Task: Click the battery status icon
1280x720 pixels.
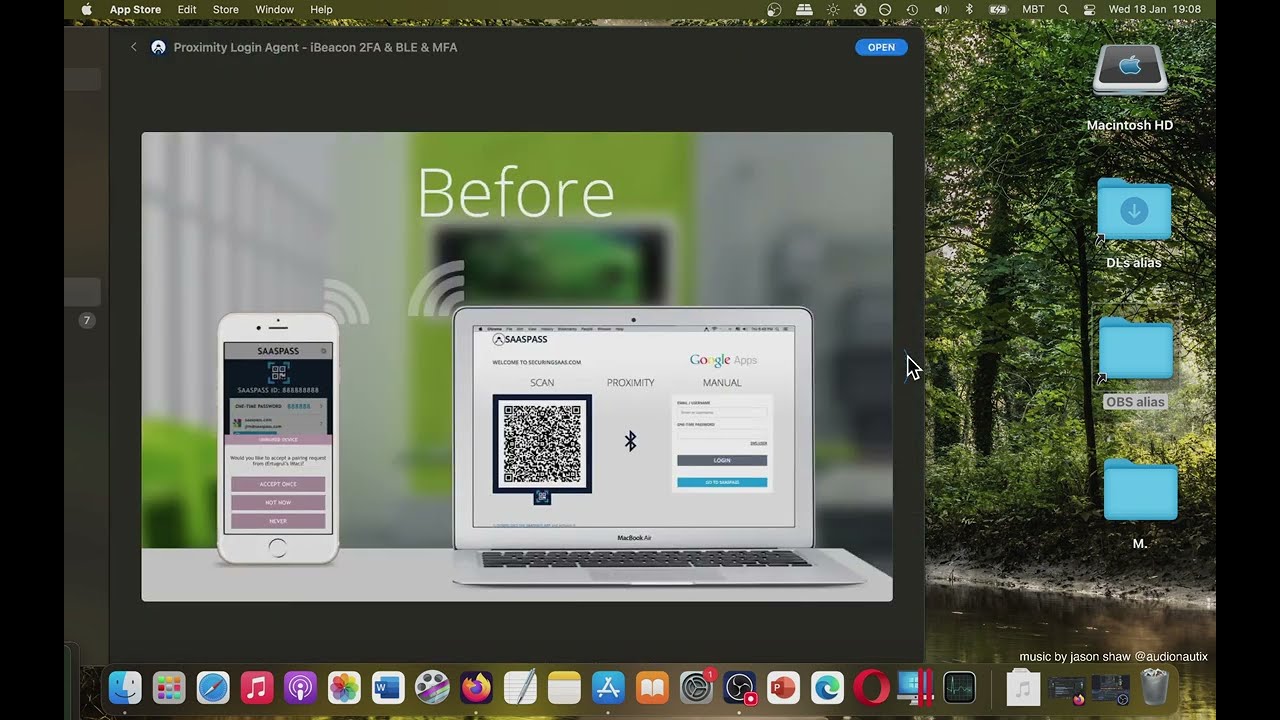Action: click(x=998, y=9)
